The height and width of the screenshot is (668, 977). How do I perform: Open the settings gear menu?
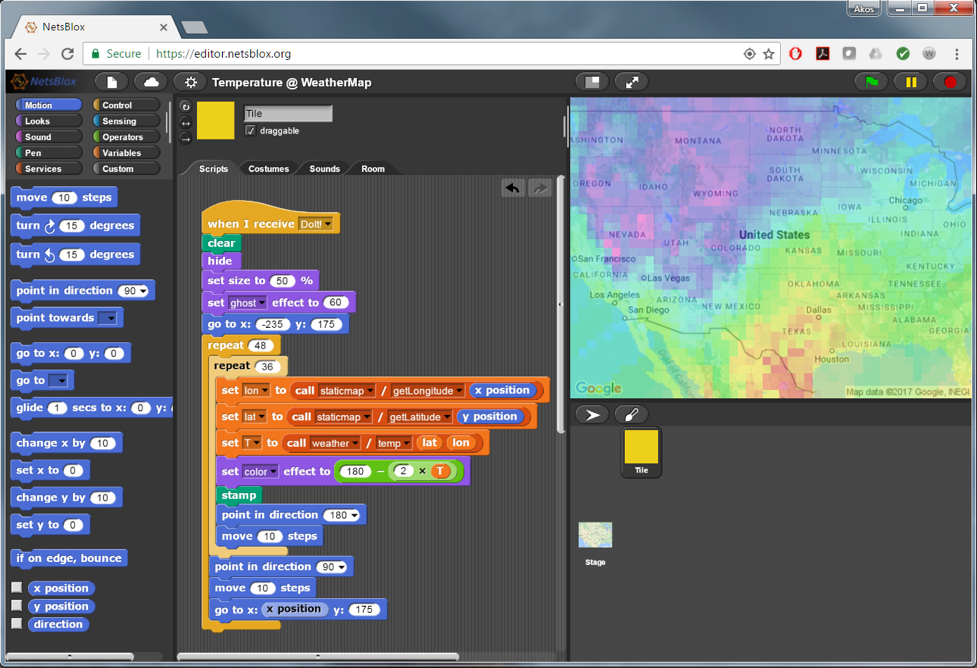point(191,82)
